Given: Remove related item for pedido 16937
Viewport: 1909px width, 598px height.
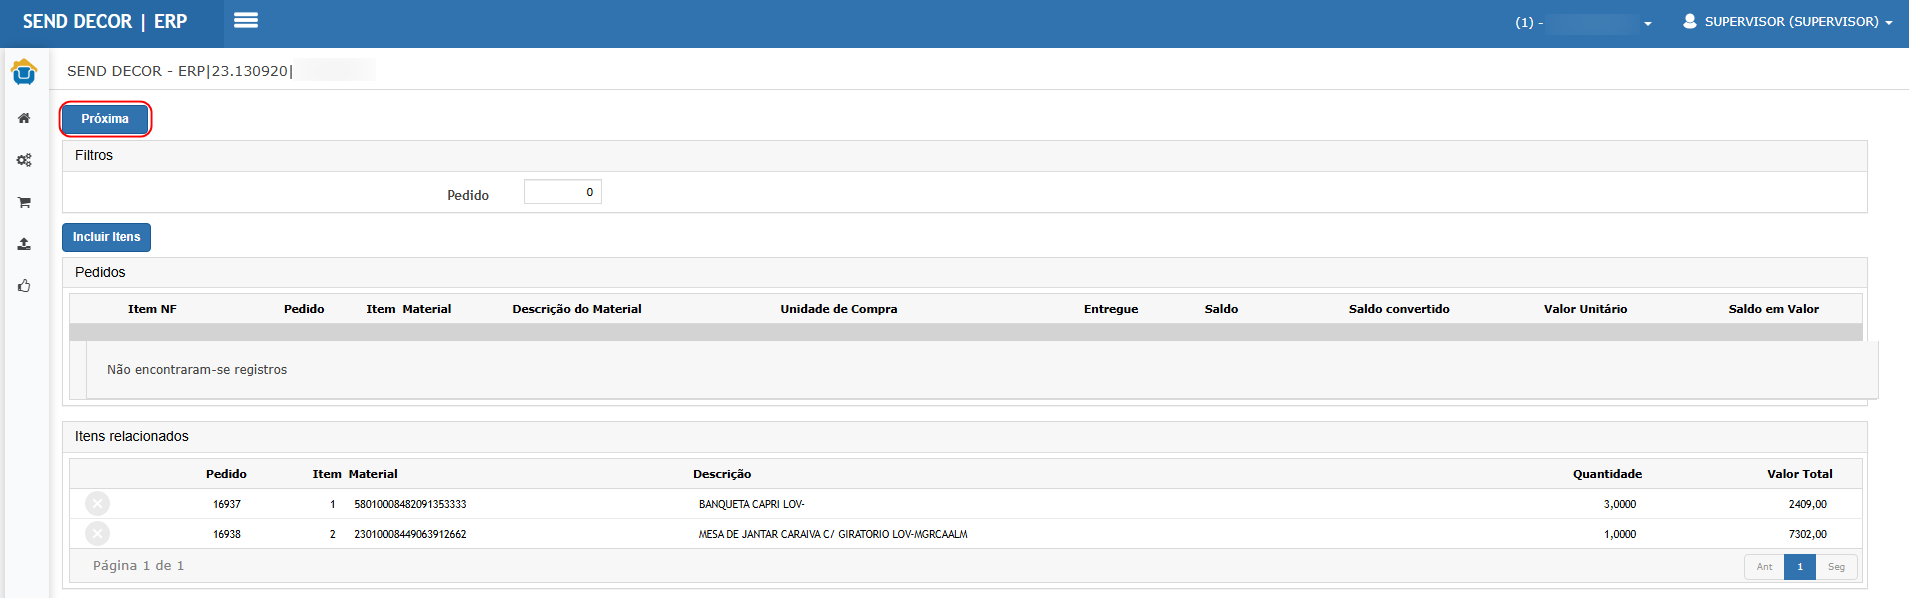Looking at the screenshot, I should click(98, 504).
